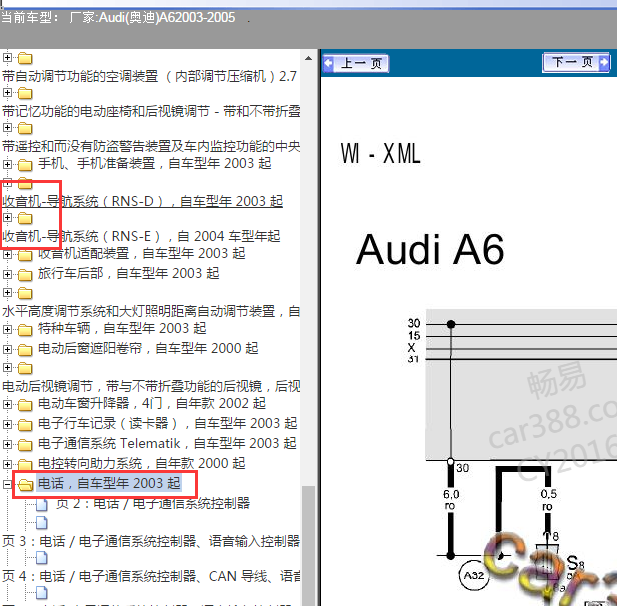Click page icon above 页 3：电话
This screenshot has width=617, height=606.
tap(42, 523)
